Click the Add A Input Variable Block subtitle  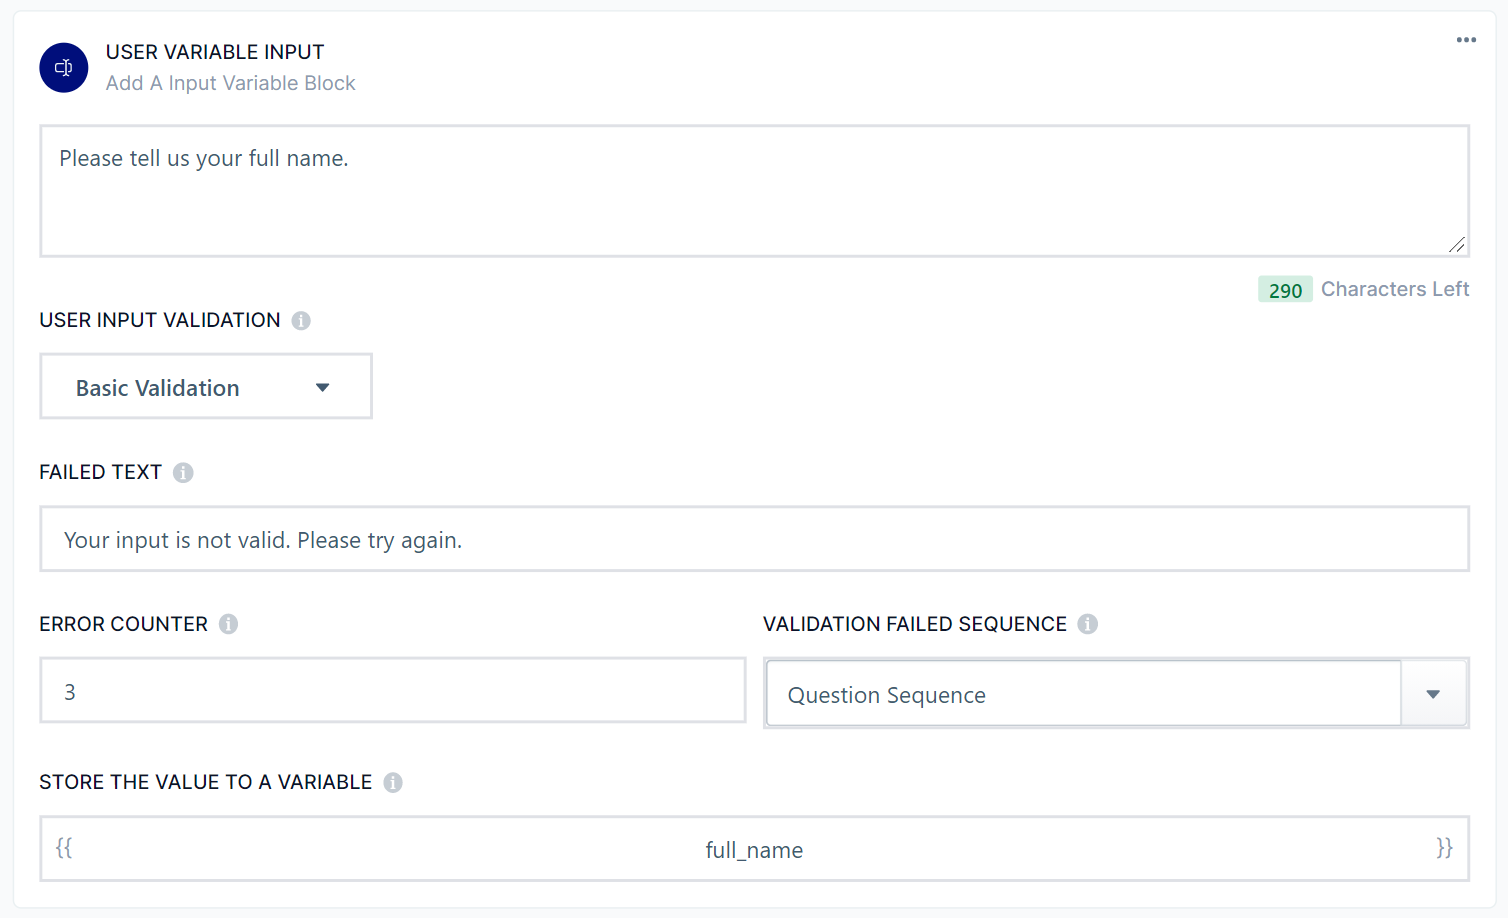(x=231, y=83)
